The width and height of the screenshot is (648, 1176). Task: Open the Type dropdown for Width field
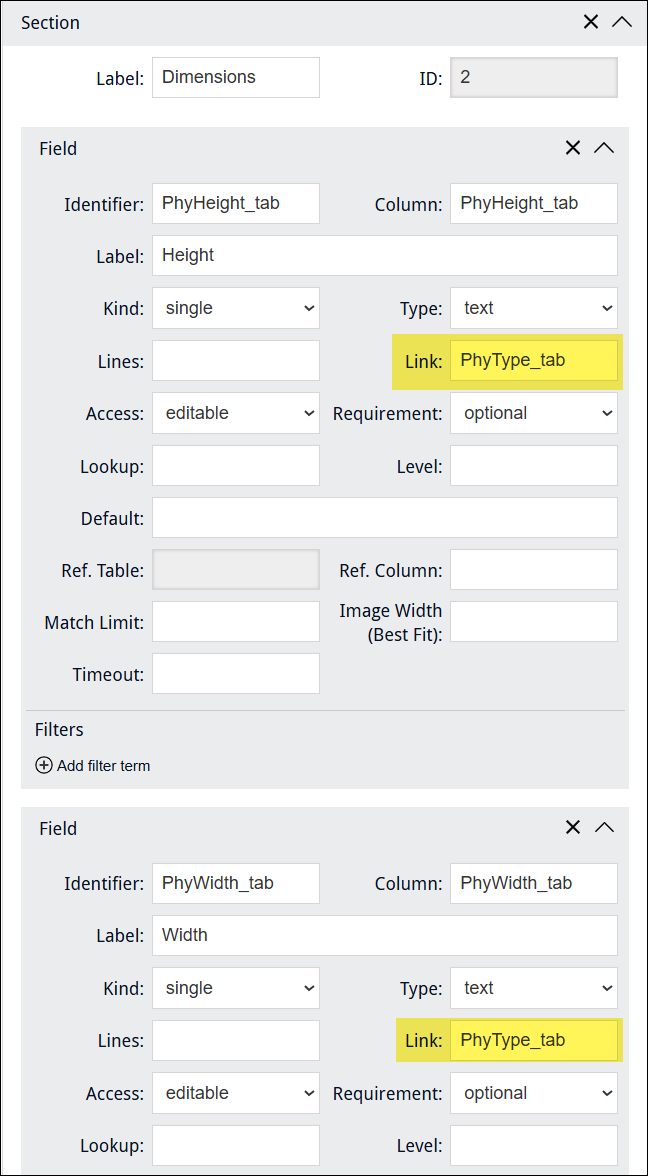(x=534, y=988)
